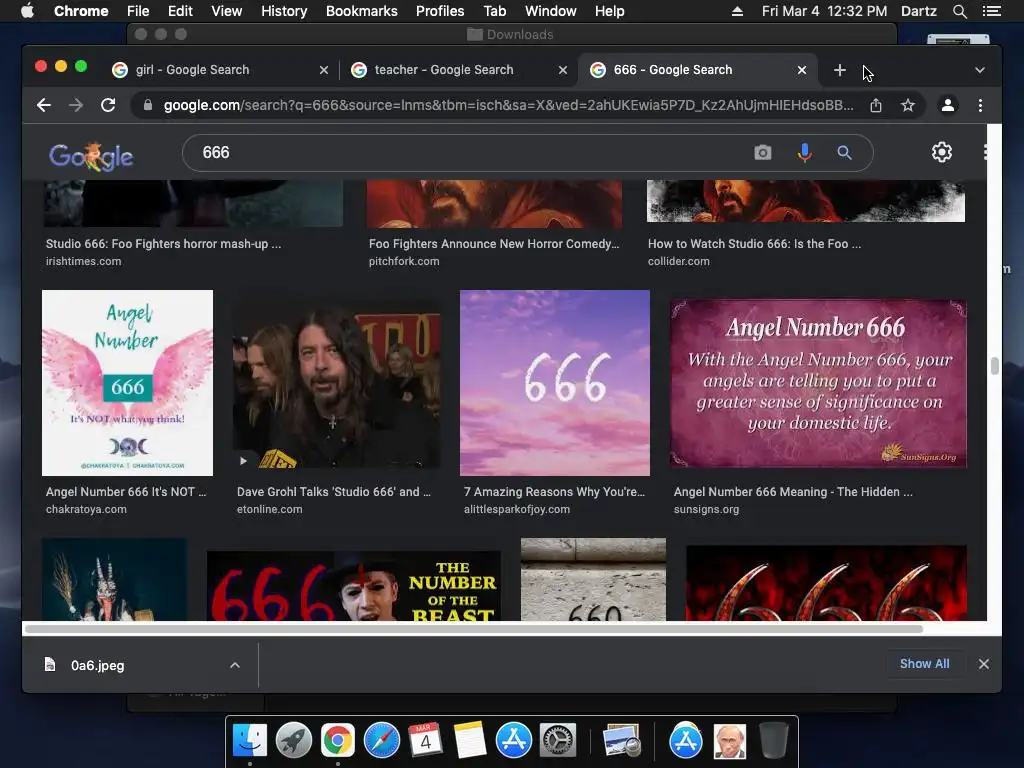
Task: Click the search box containing 666
Action: [470, 153]
